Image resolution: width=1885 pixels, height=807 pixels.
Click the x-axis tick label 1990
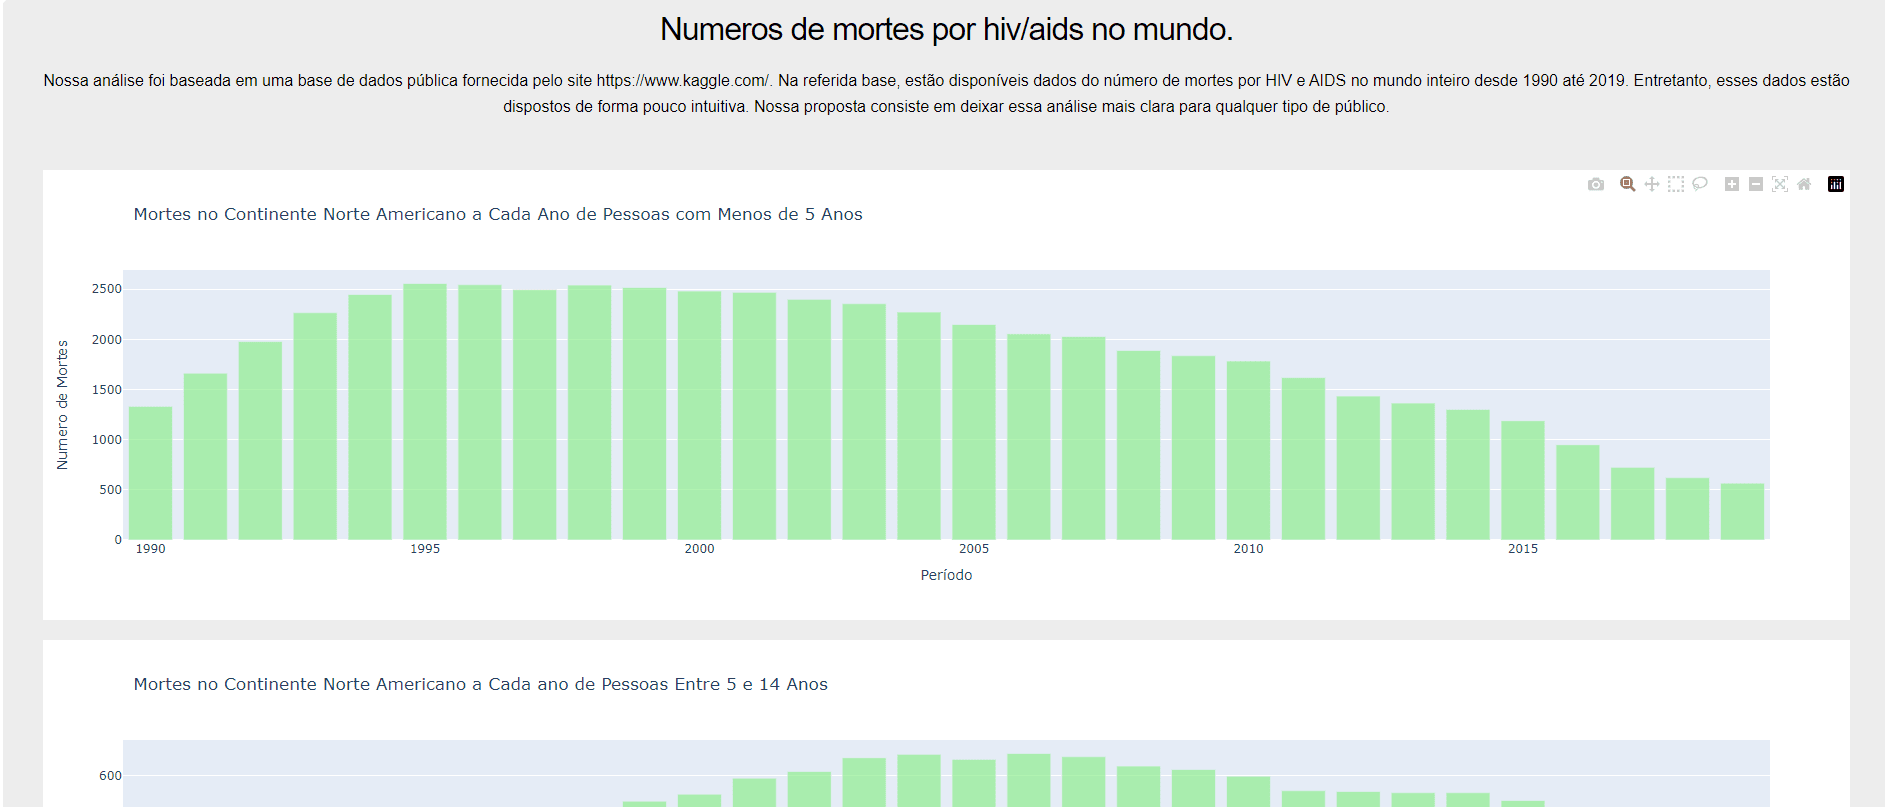click(151, 549)
